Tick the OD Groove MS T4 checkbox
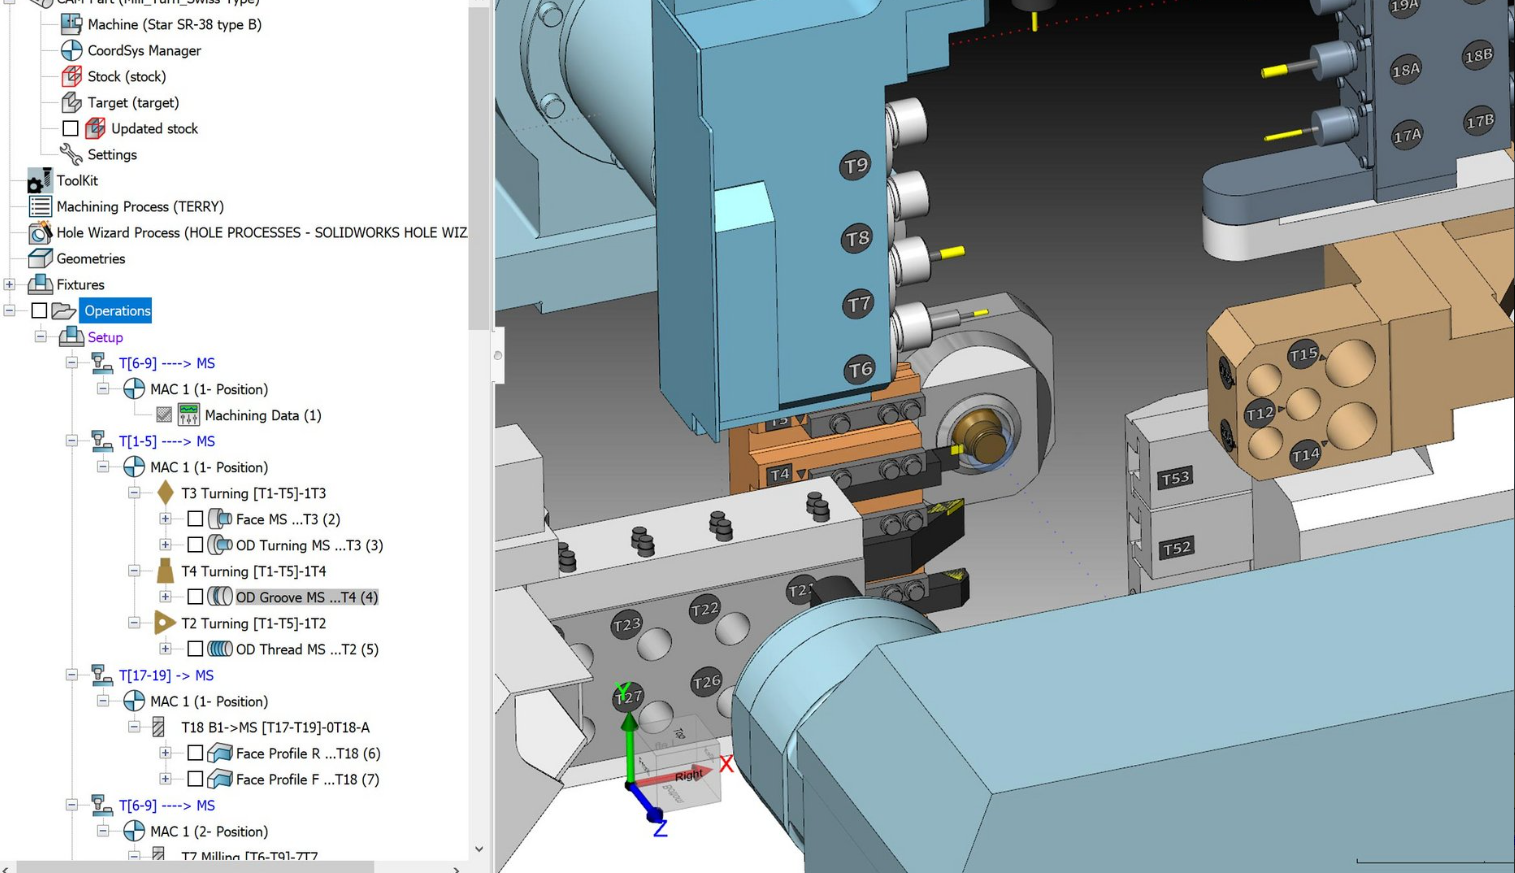 (x=195, y=597)
